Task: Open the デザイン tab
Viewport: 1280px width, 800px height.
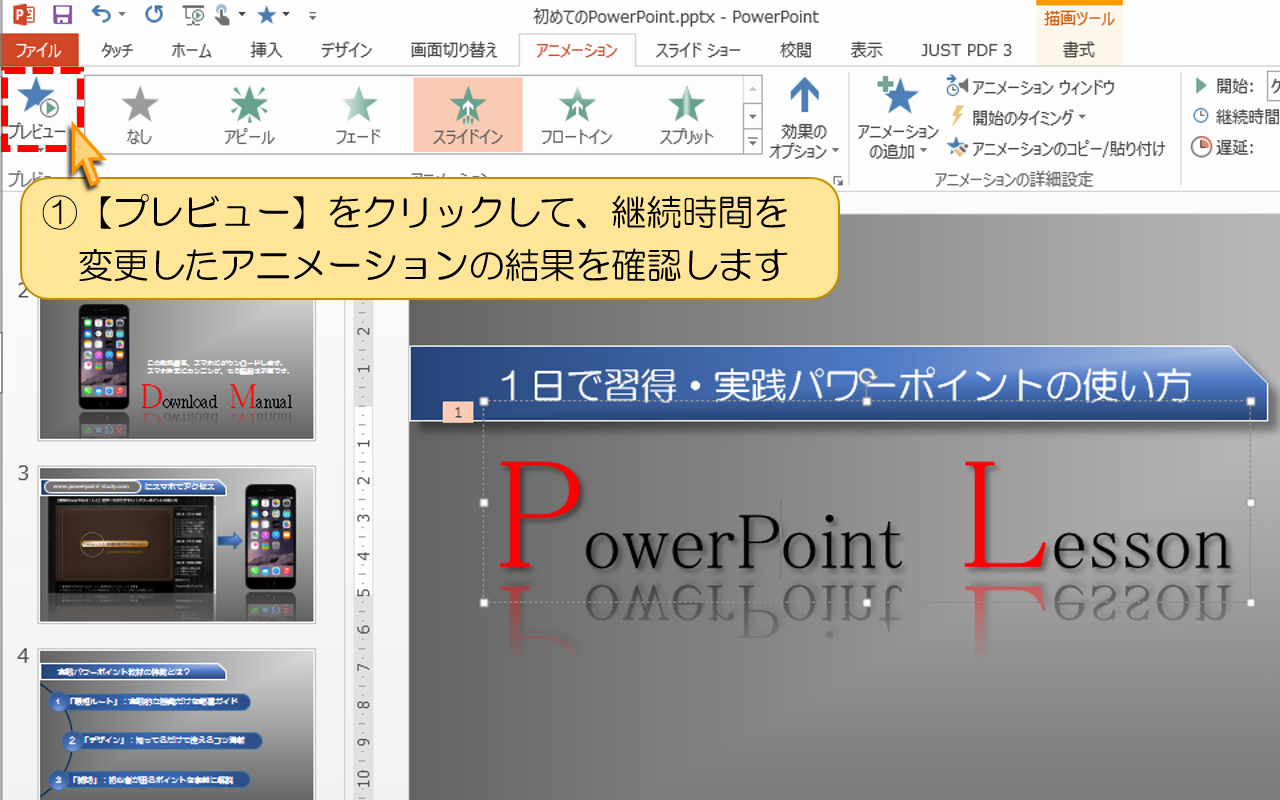Action: coord(346,50)
